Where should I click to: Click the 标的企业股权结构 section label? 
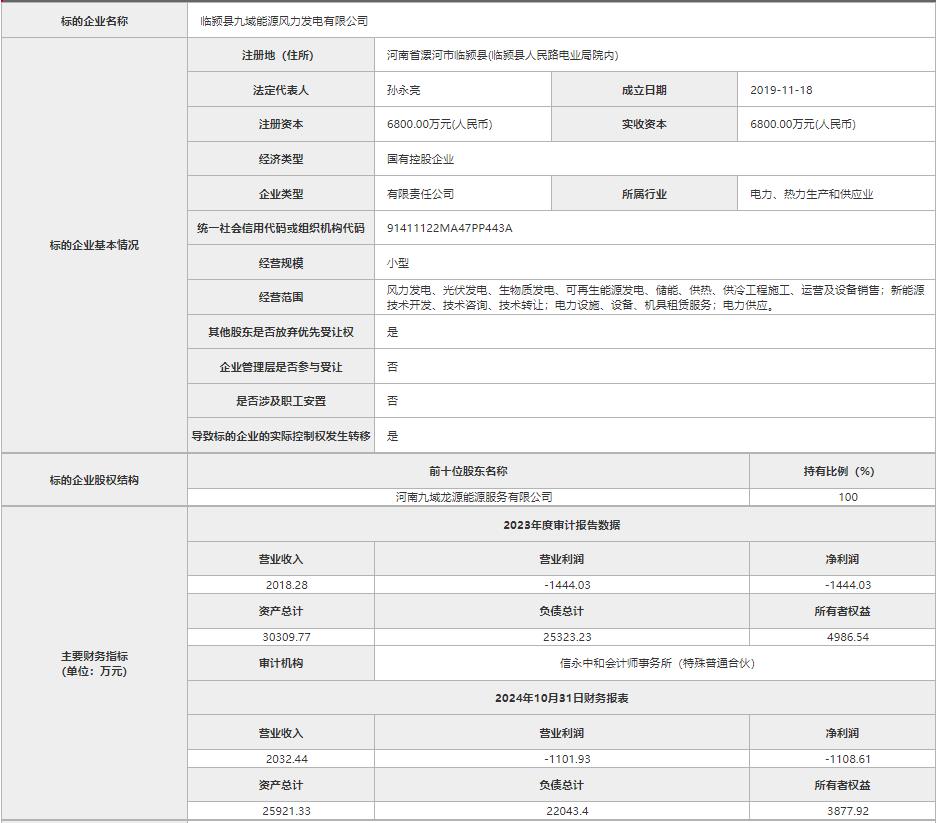point(94,480)
